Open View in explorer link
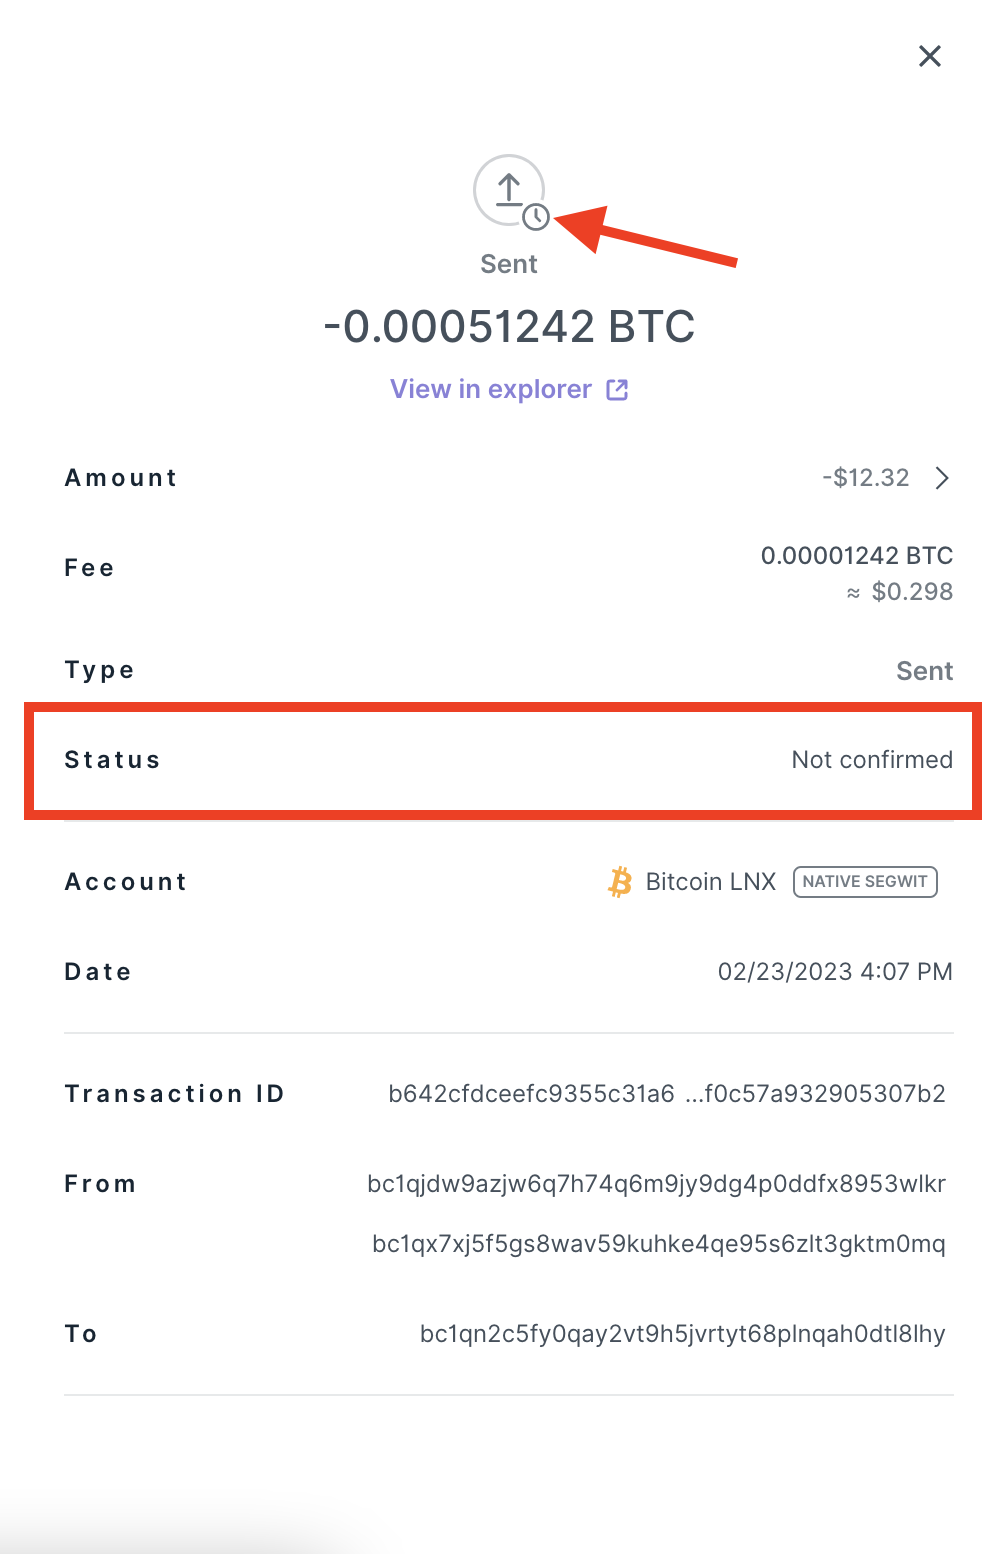The height and width of the screenshot is (1554, 988). click(x=491, y=389)
